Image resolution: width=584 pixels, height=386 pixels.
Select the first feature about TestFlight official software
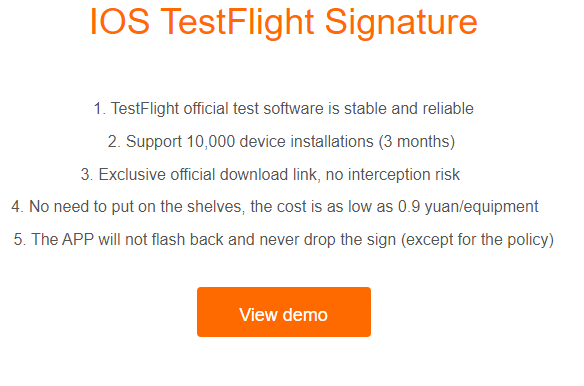point(283,109)
